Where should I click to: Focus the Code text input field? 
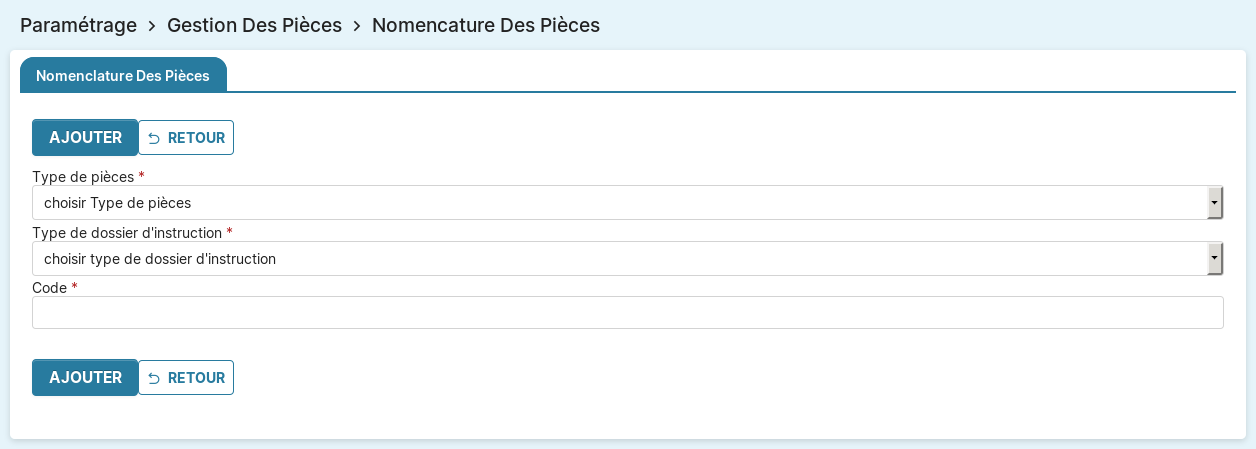[x=627, y=312]
